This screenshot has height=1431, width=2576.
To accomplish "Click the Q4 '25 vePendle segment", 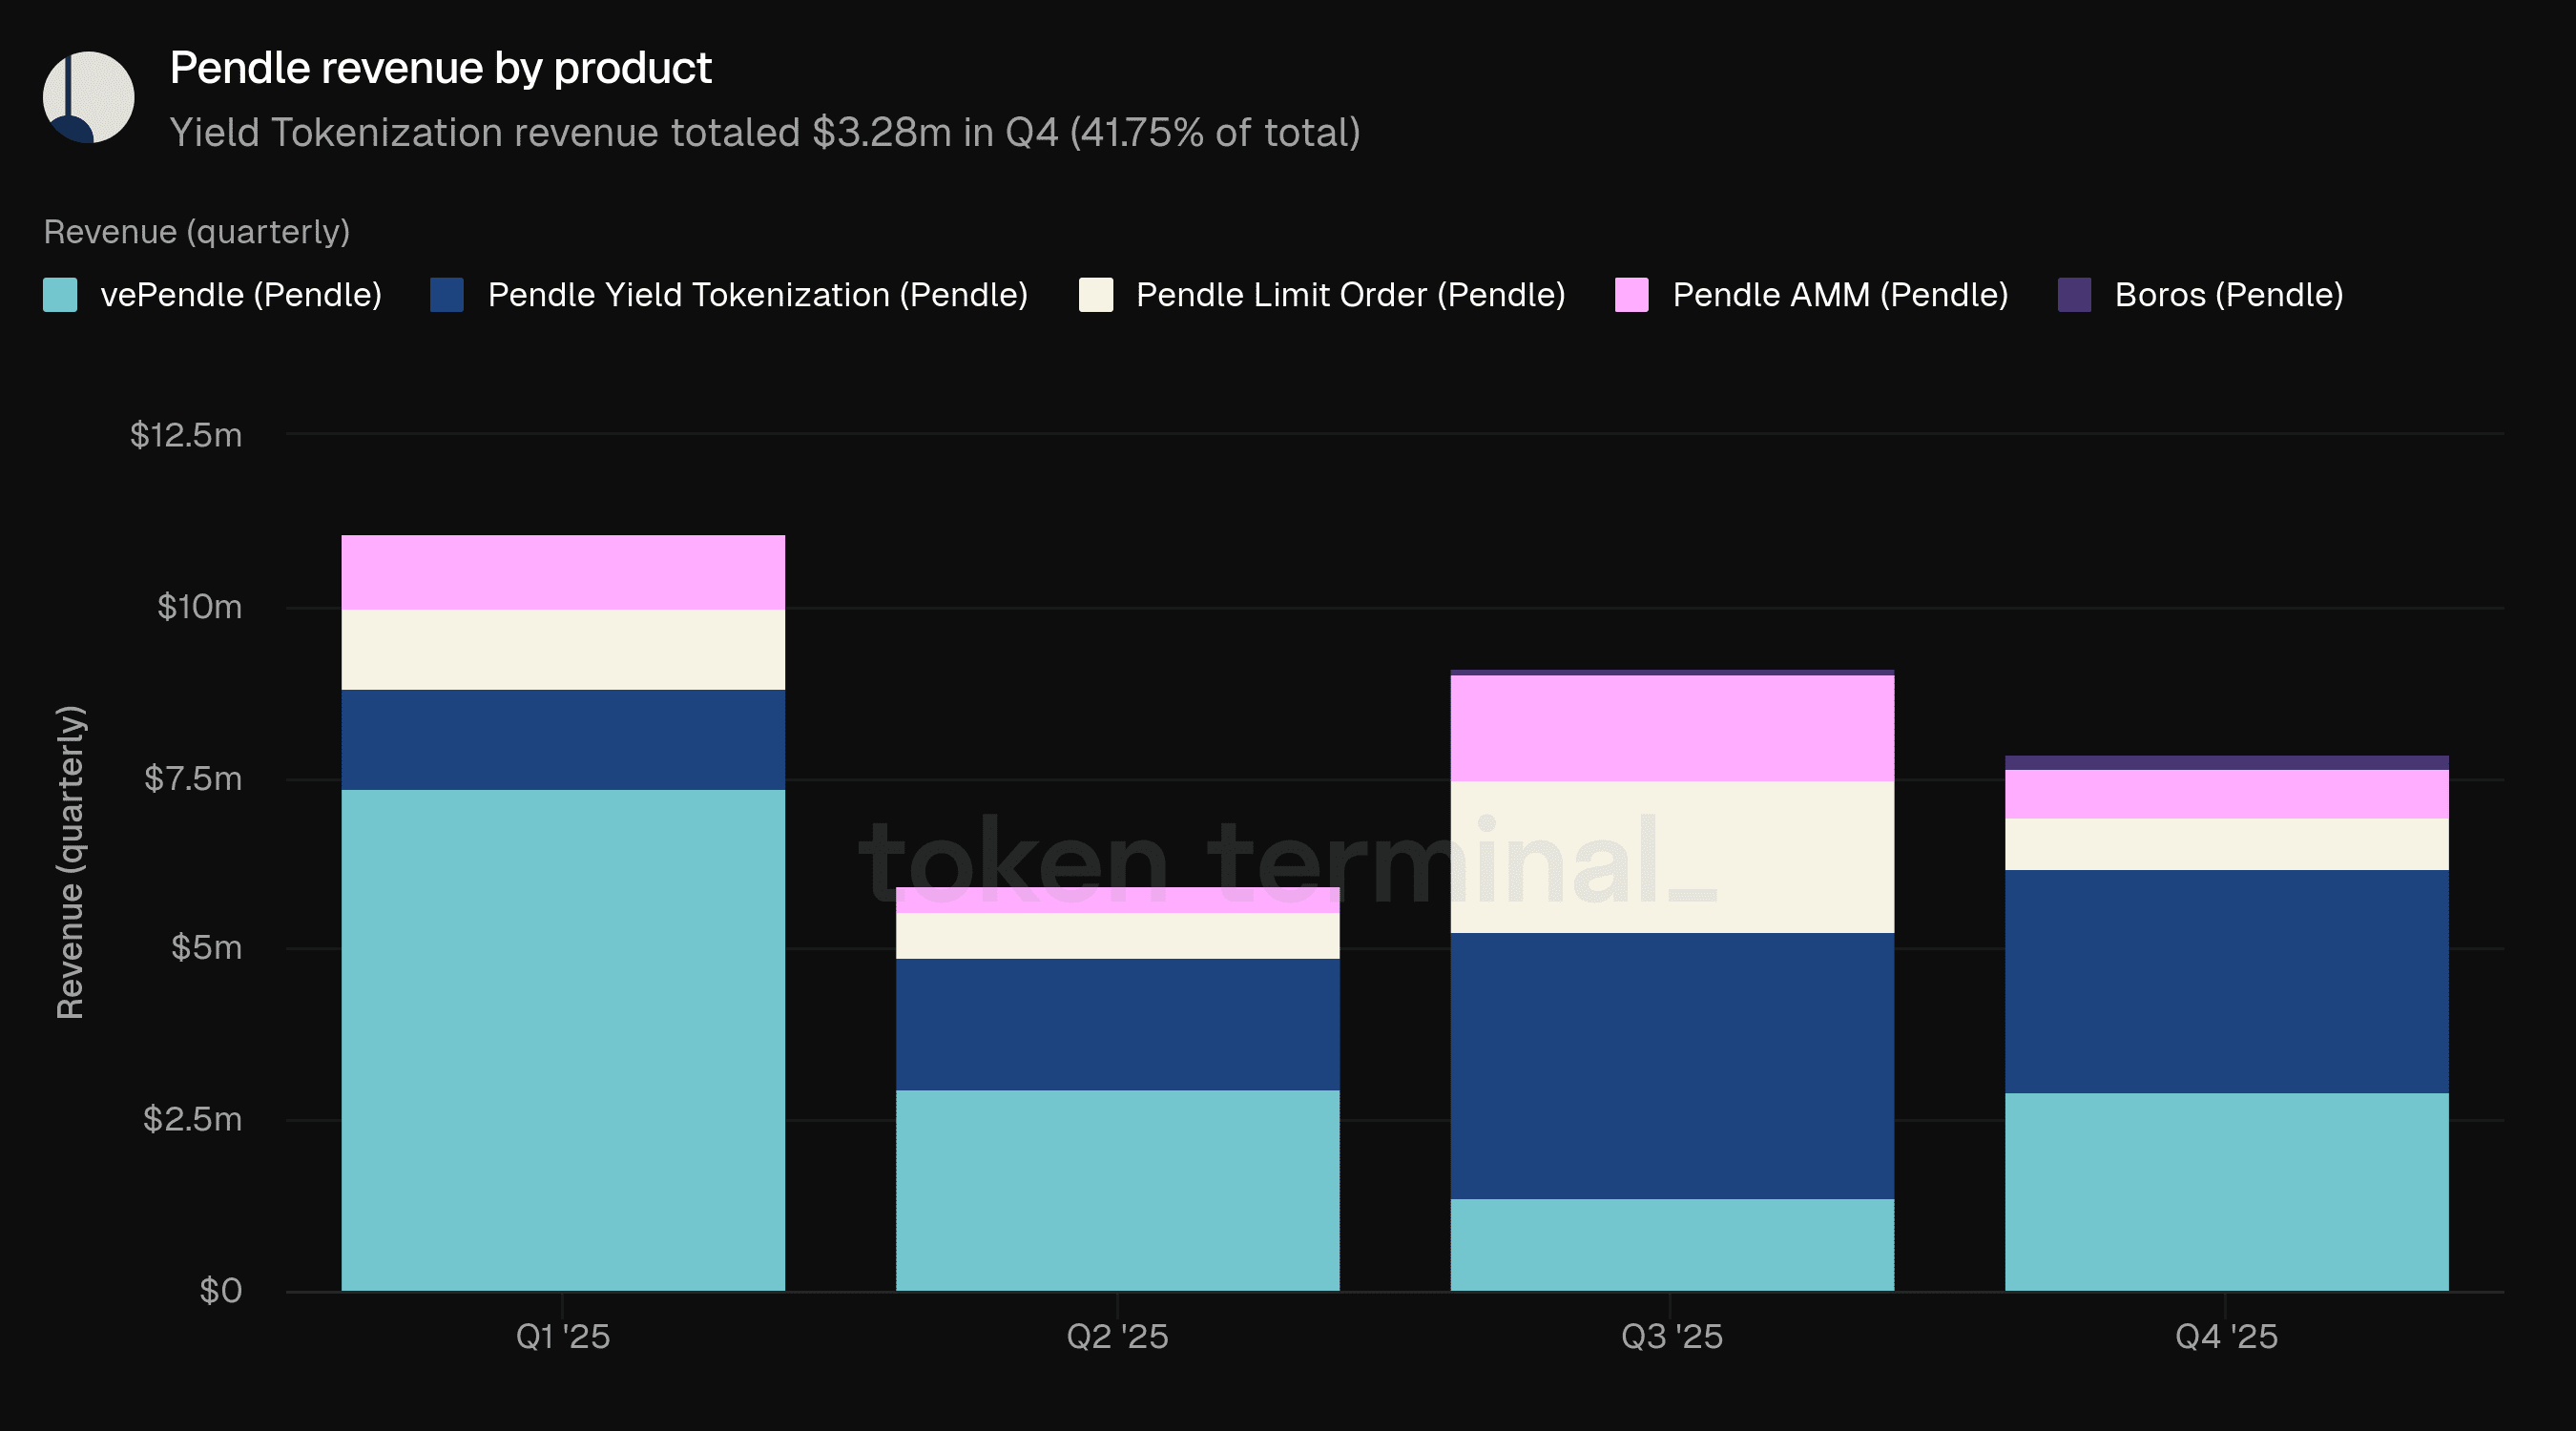I will (x=2226, y=1191).
